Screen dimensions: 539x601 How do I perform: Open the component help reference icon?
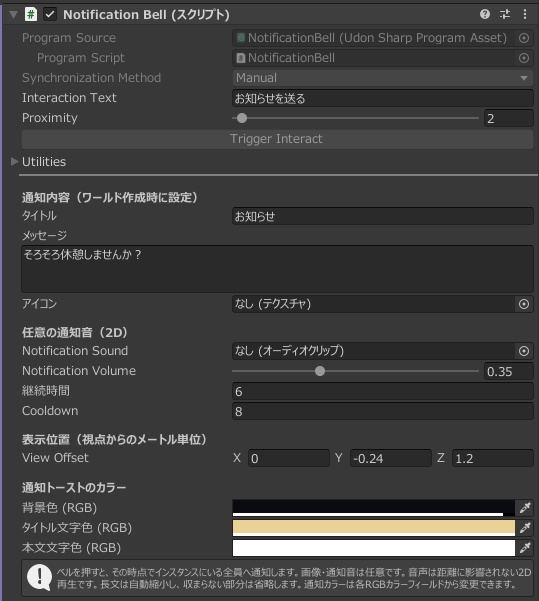click(x=485, y=14)
